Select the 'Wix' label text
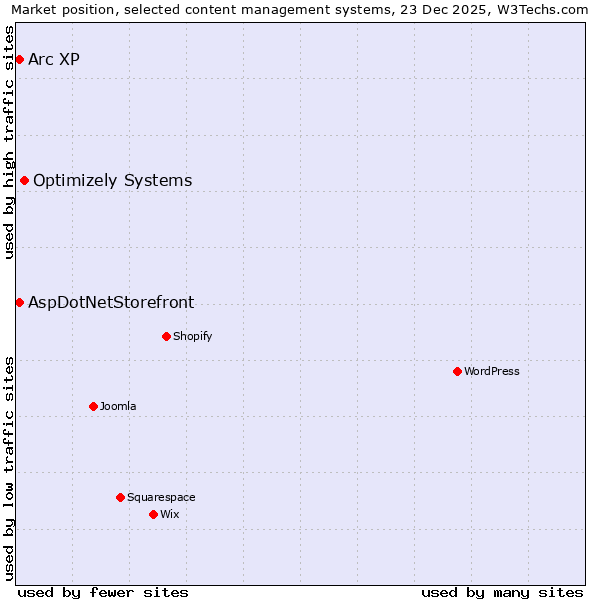The width and height of the screenshot is (600, 600). [x=170, y=514]
